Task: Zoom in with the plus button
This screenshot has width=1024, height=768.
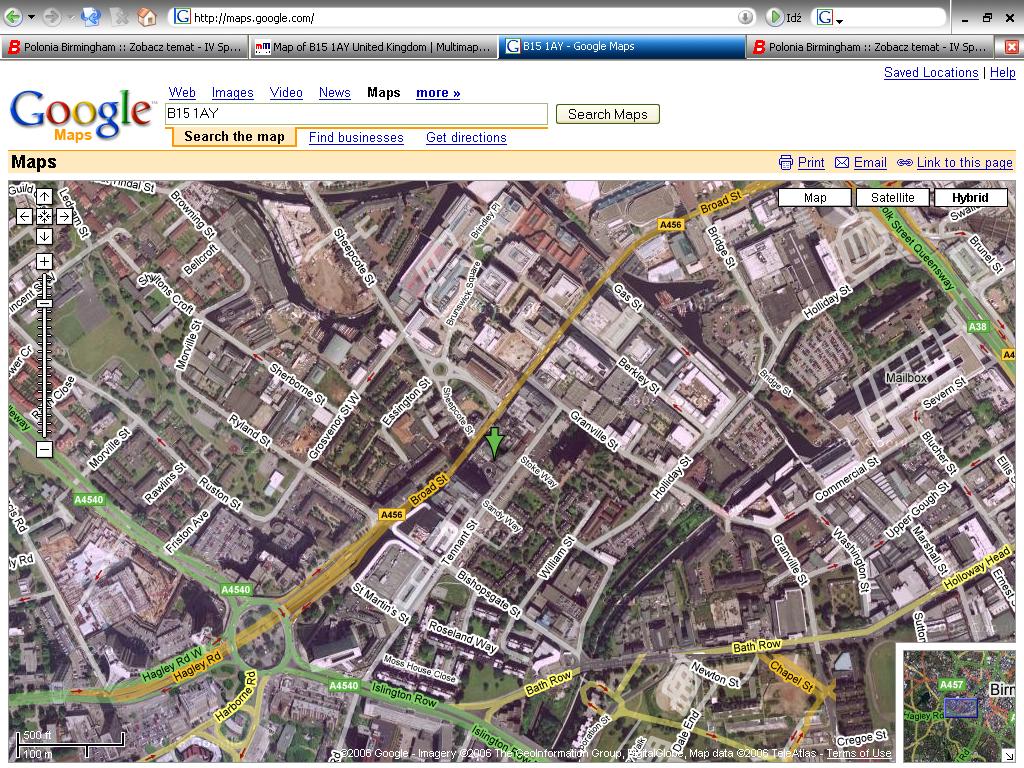Action: click(x=44, y=262)
